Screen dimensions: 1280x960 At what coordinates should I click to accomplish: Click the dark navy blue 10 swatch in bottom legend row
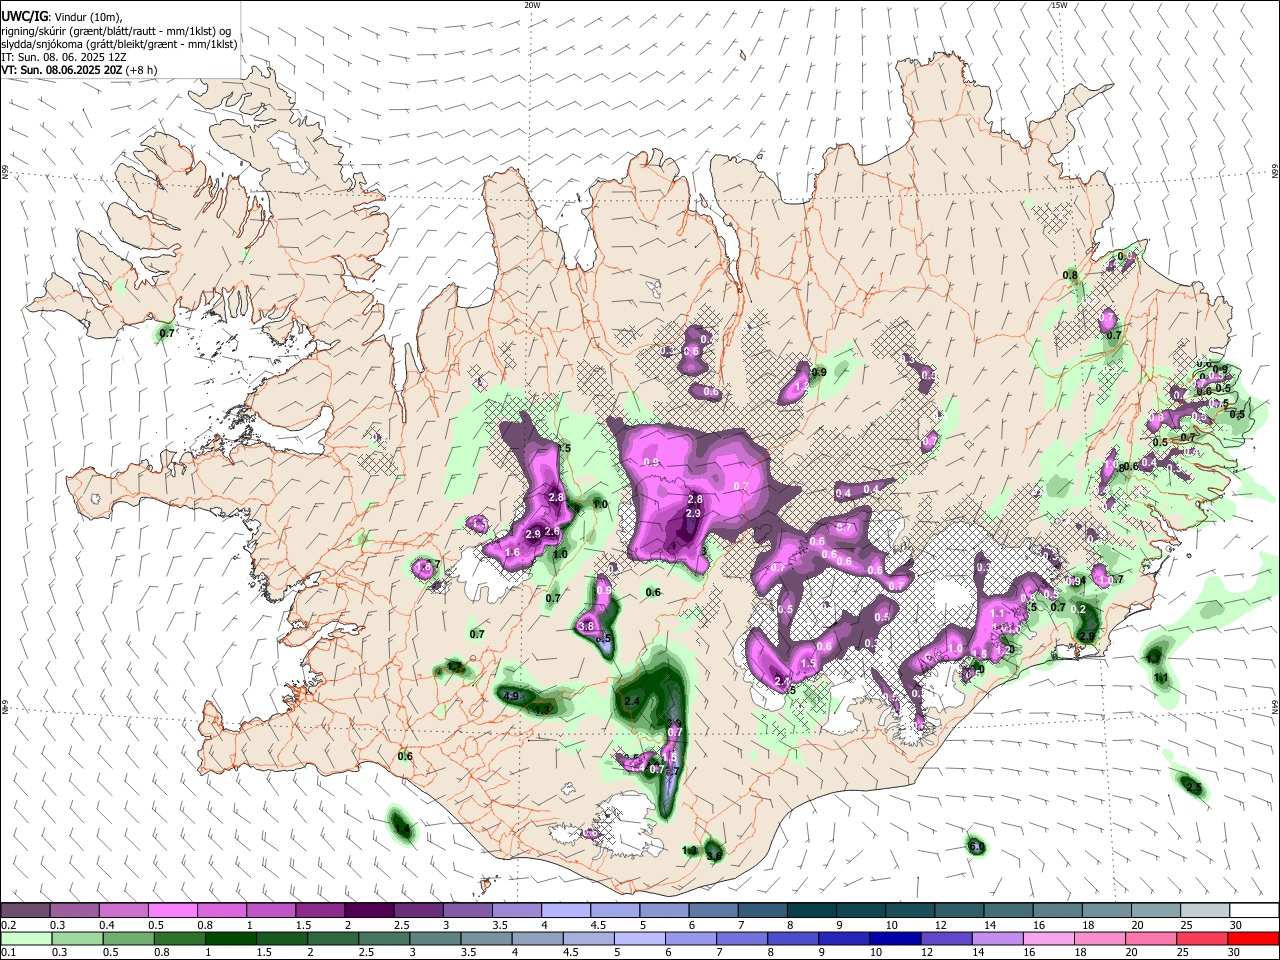point(895,939)
